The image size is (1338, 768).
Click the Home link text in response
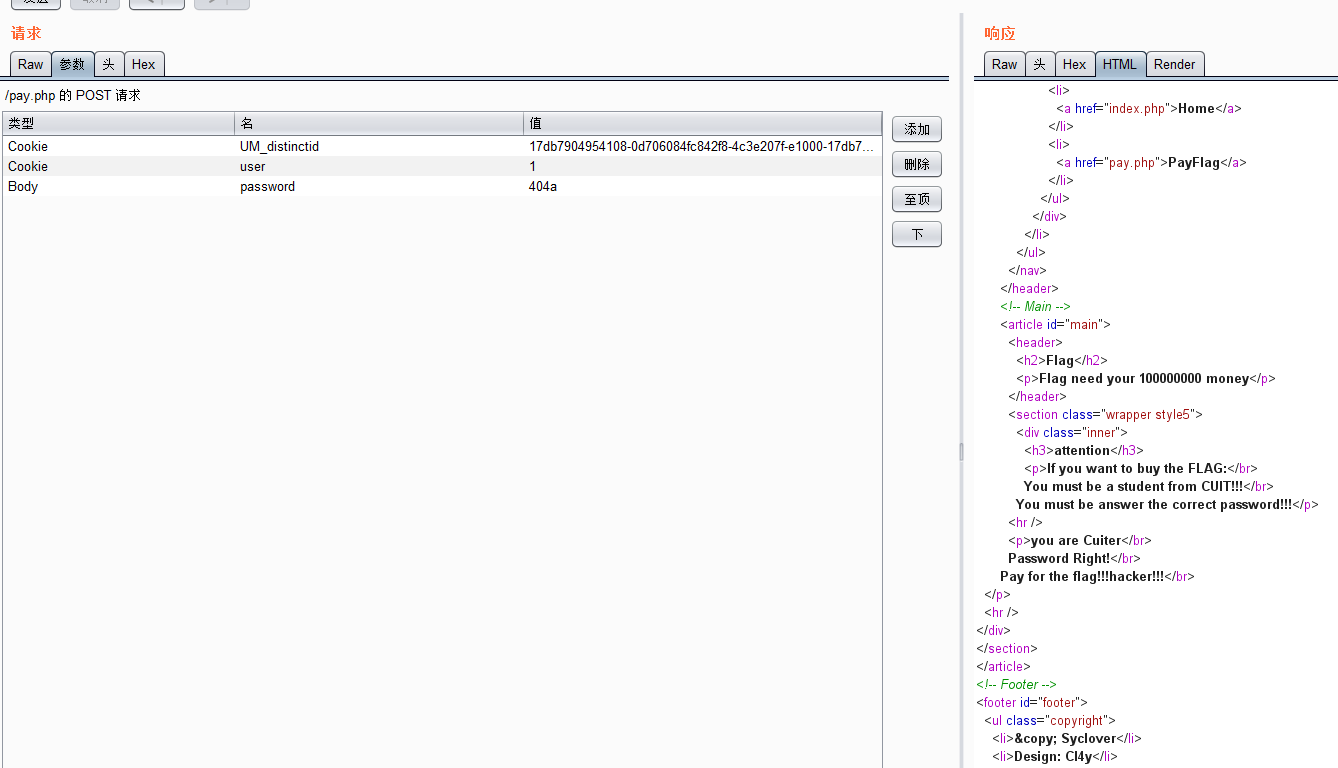pyautogui.click(x=1196, y=108)
